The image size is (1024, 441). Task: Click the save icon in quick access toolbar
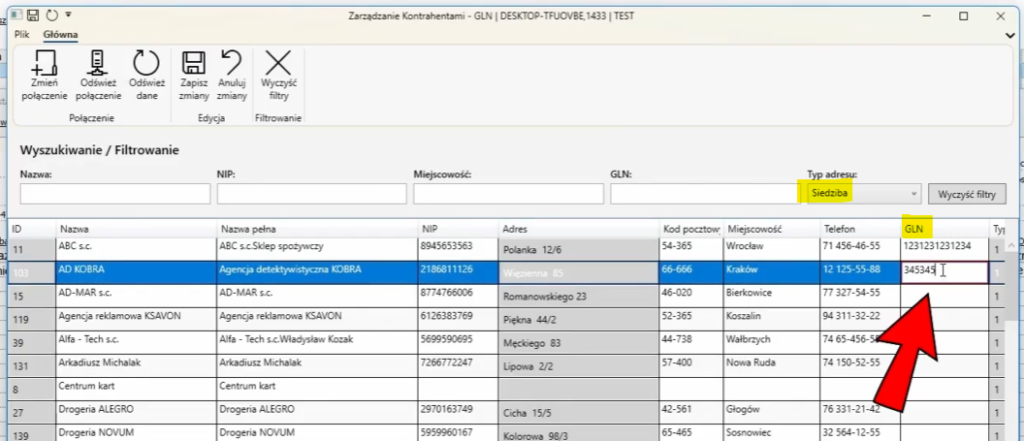pyautogui.click(x=33, y=16)
